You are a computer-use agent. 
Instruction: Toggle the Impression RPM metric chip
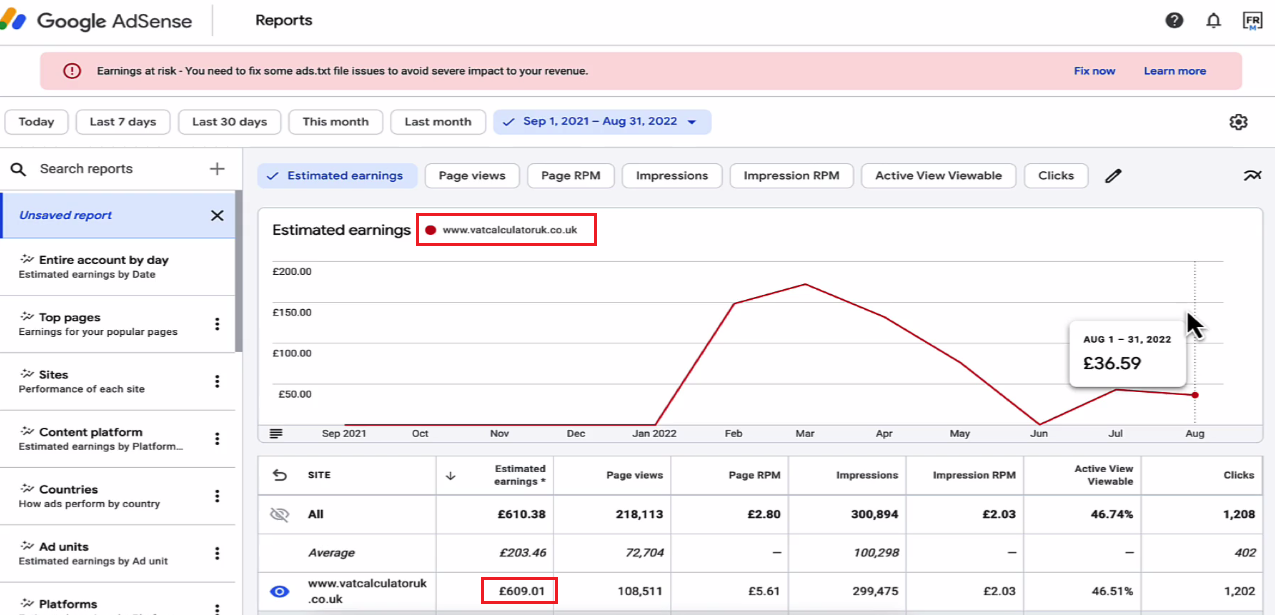tap(792, 176)
